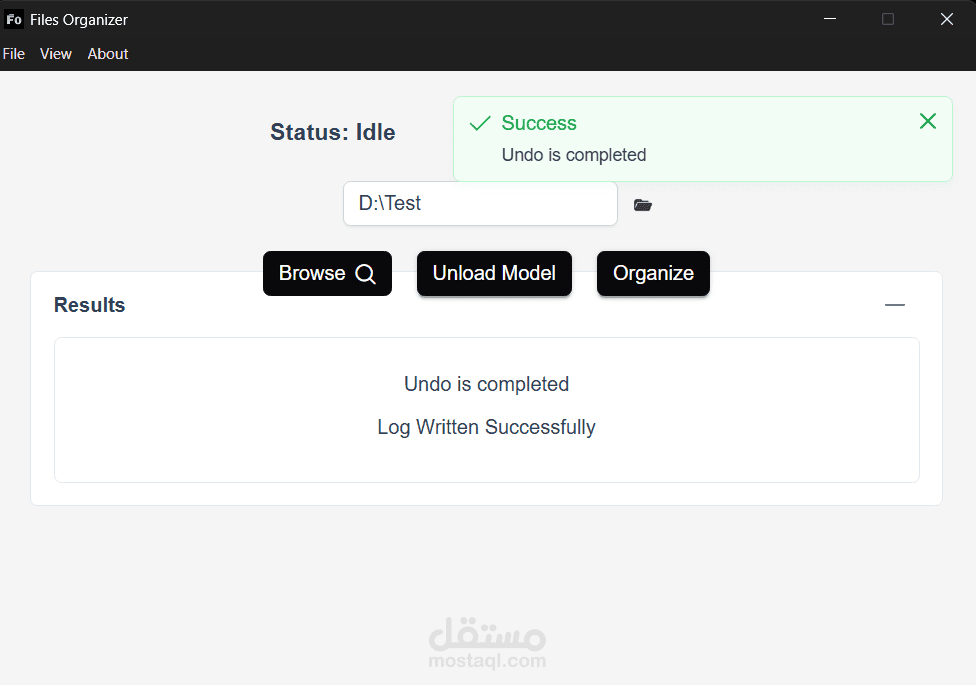Start organizing with the Organize button

tap(653, 273)
